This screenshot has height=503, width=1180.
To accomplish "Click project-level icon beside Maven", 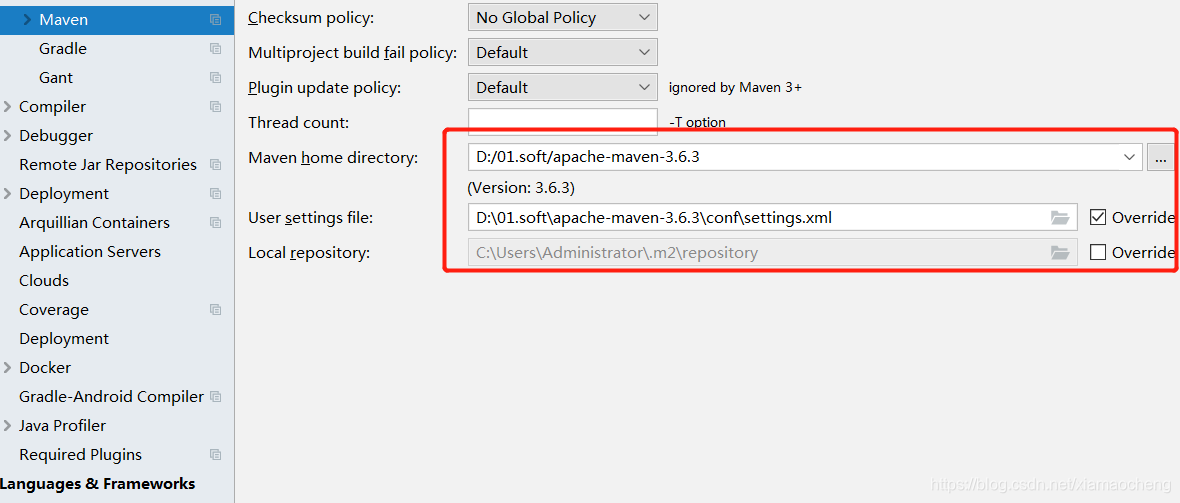I will 215,20.
